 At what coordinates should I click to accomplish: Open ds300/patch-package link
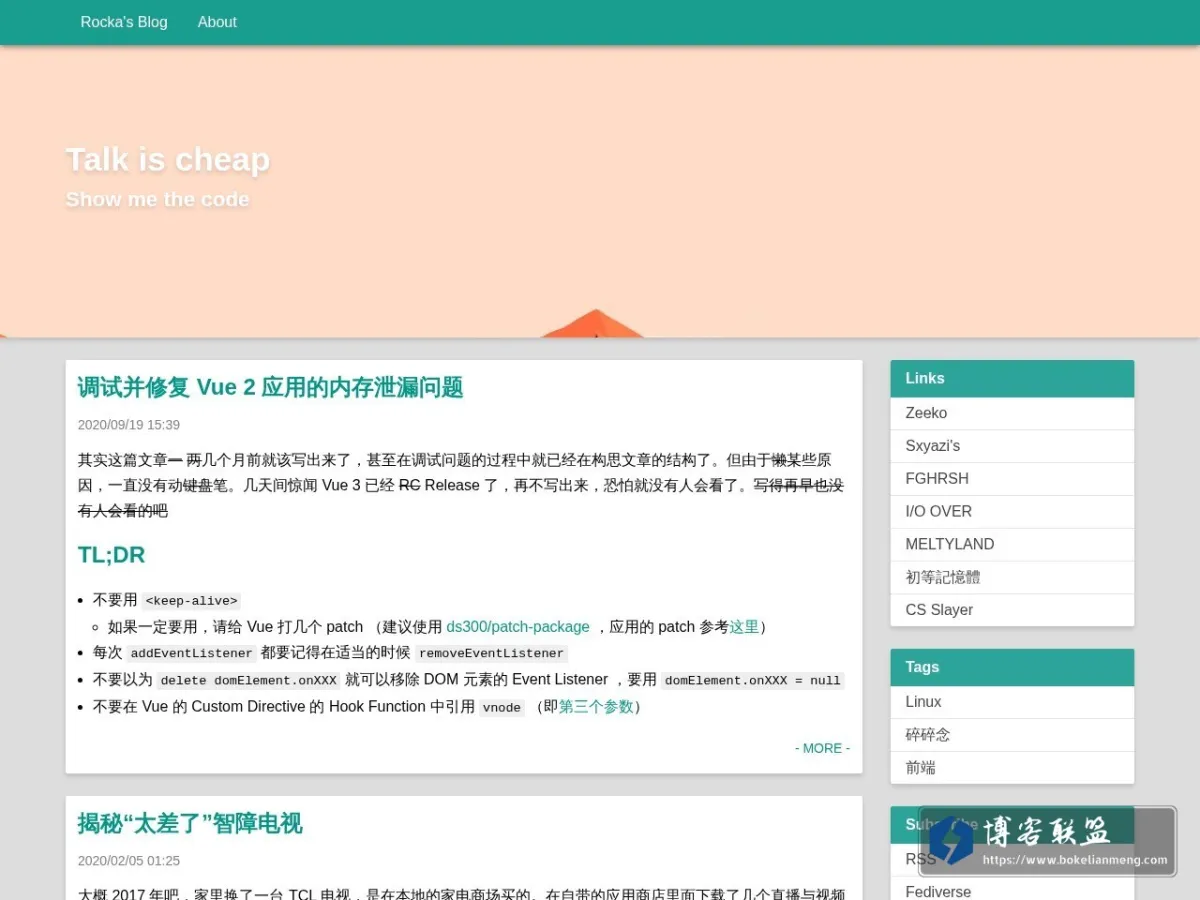point(518,627)
